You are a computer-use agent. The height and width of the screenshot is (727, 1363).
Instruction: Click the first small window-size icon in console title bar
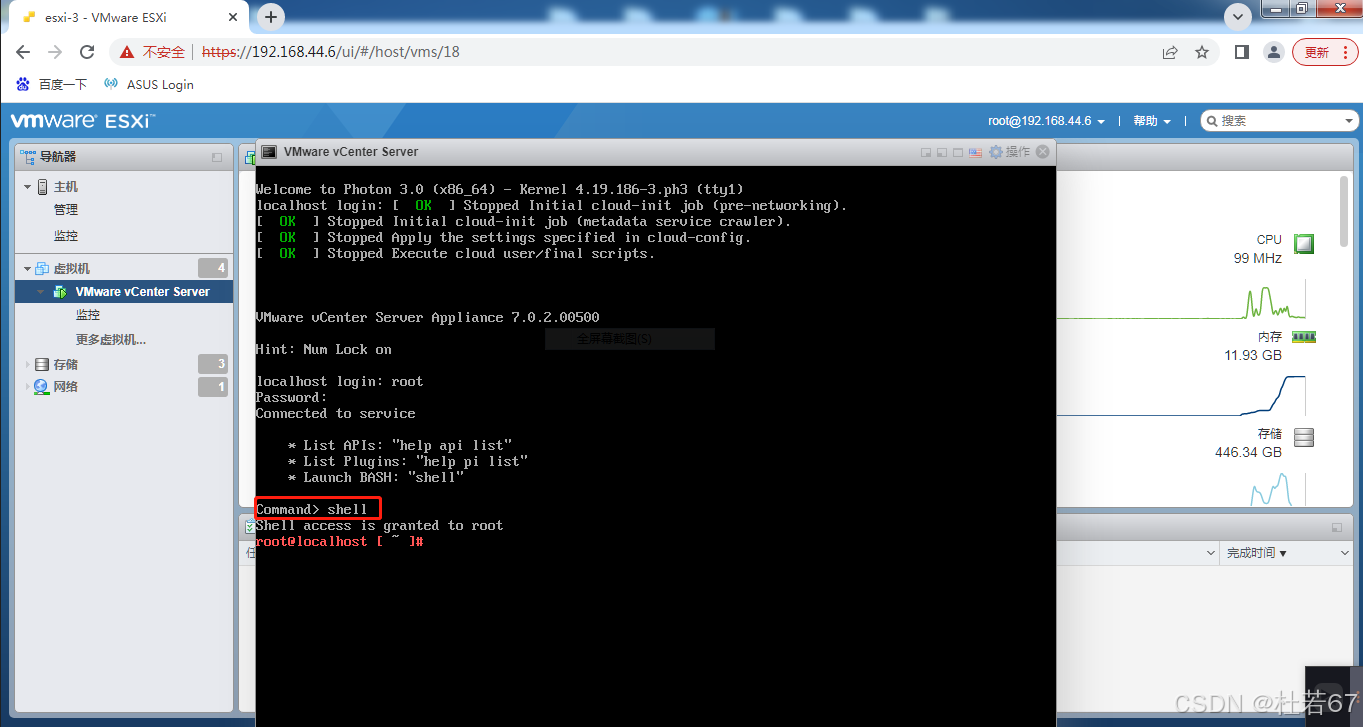[x=926, y=152]
